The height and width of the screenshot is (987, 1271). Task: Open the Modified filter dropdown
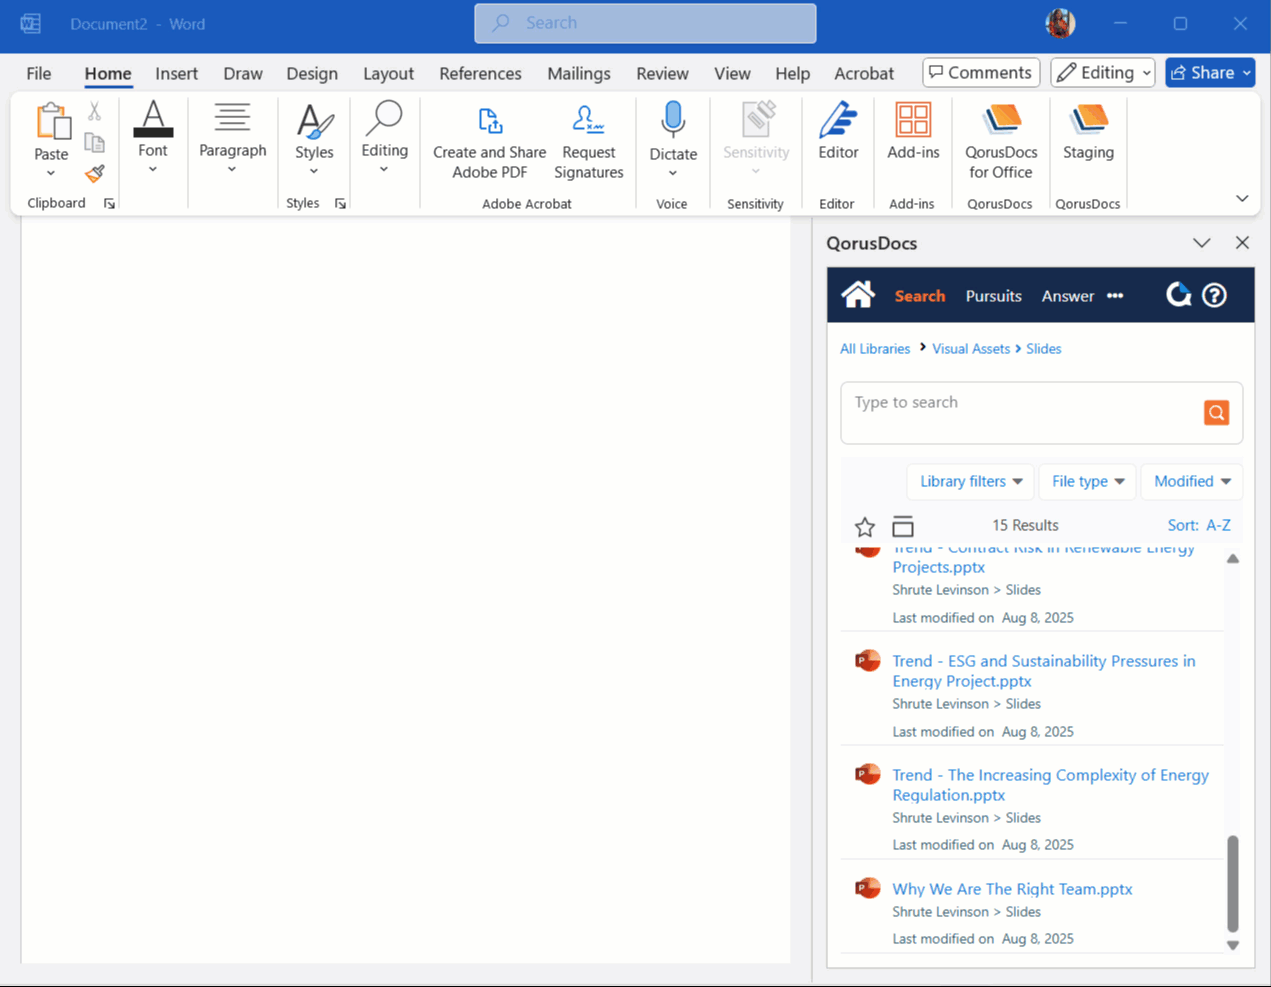tap(1191, 481)
